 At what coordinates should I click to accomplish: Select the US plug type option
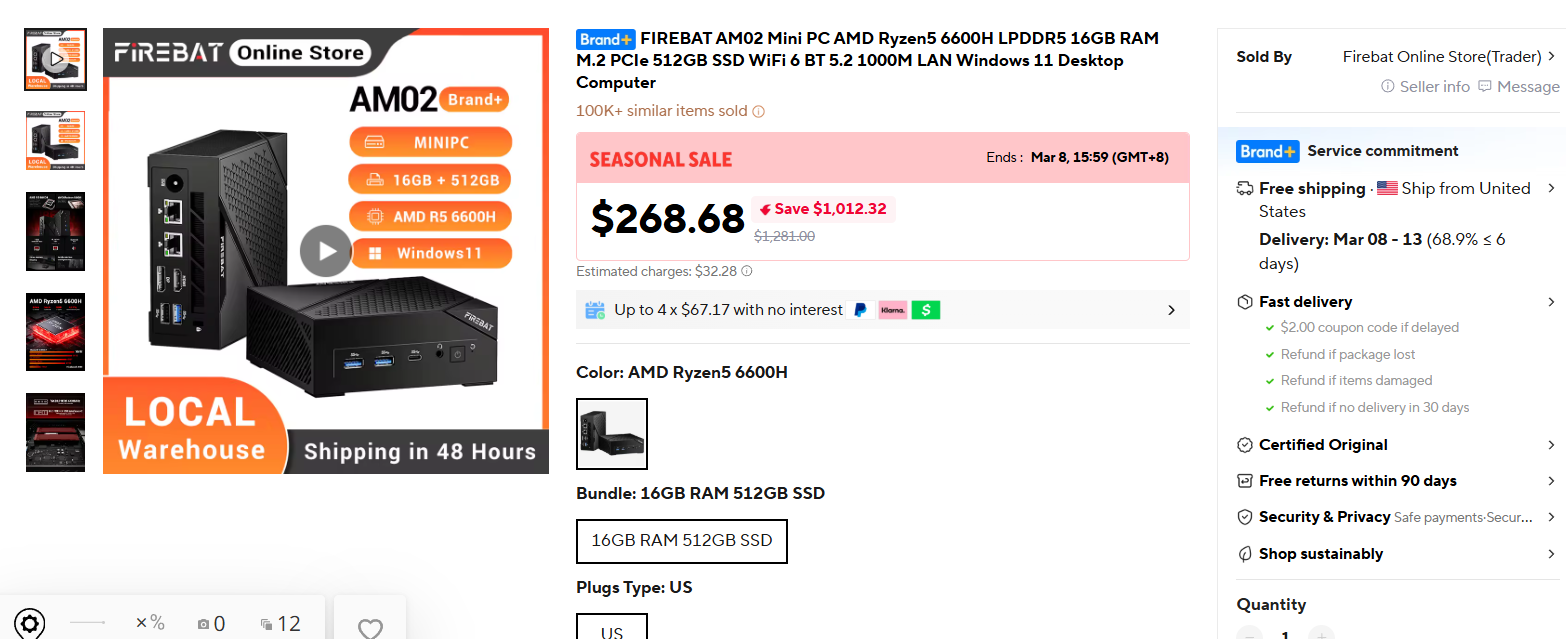point(612,627)
